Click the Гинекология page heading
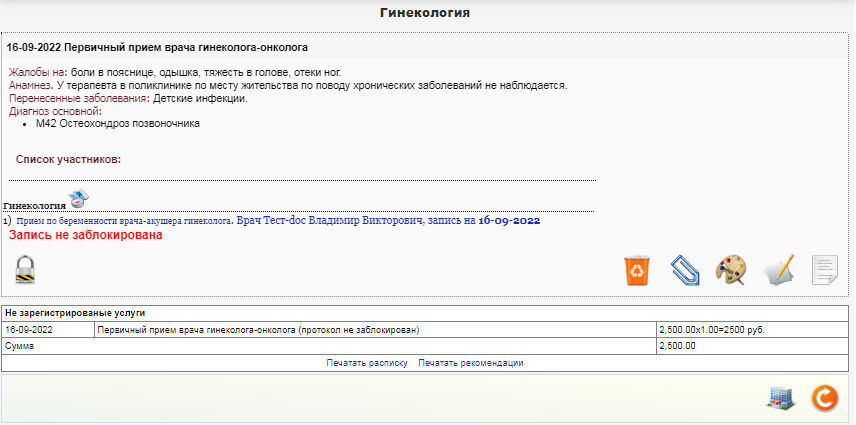856x425 pixels. pyautogui.click(x=426, y=13)
